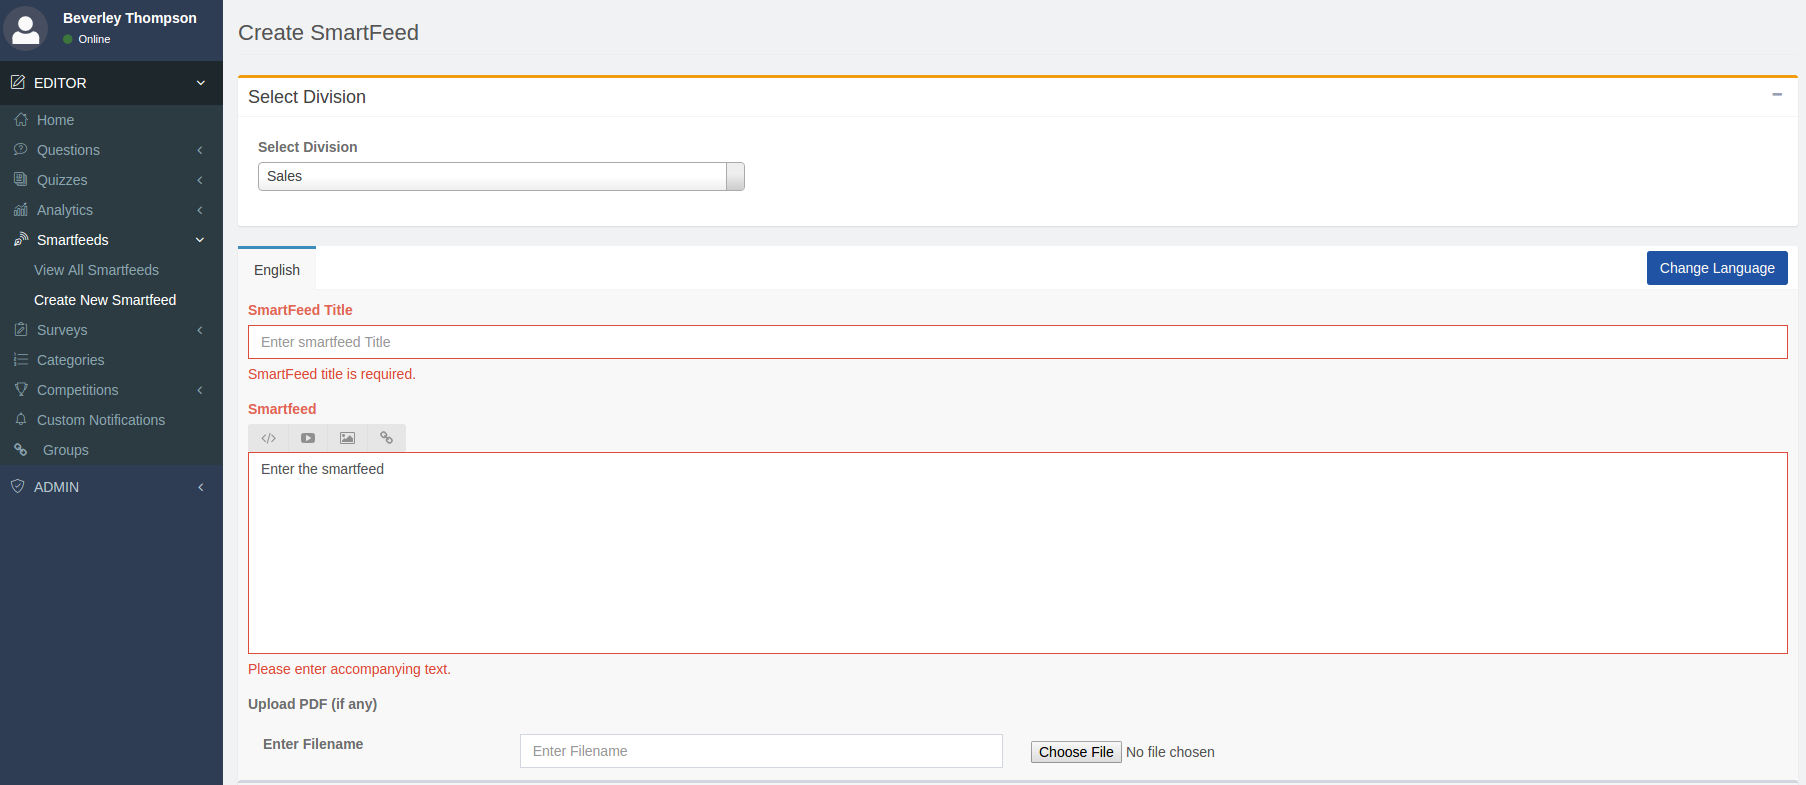The image size is (1806, 785).
Task: Open View All Smartfeeds
Action: pos(96,270)
